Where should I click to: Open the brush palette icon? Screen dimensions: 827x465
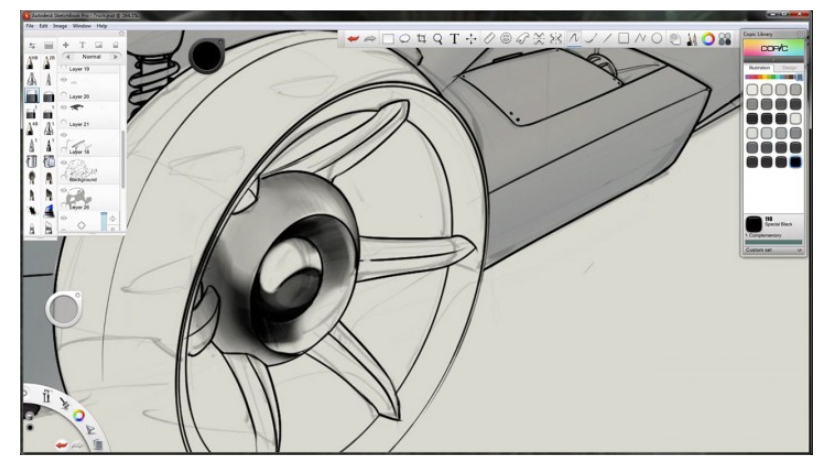pyautogui.click(x=691, y=38)
